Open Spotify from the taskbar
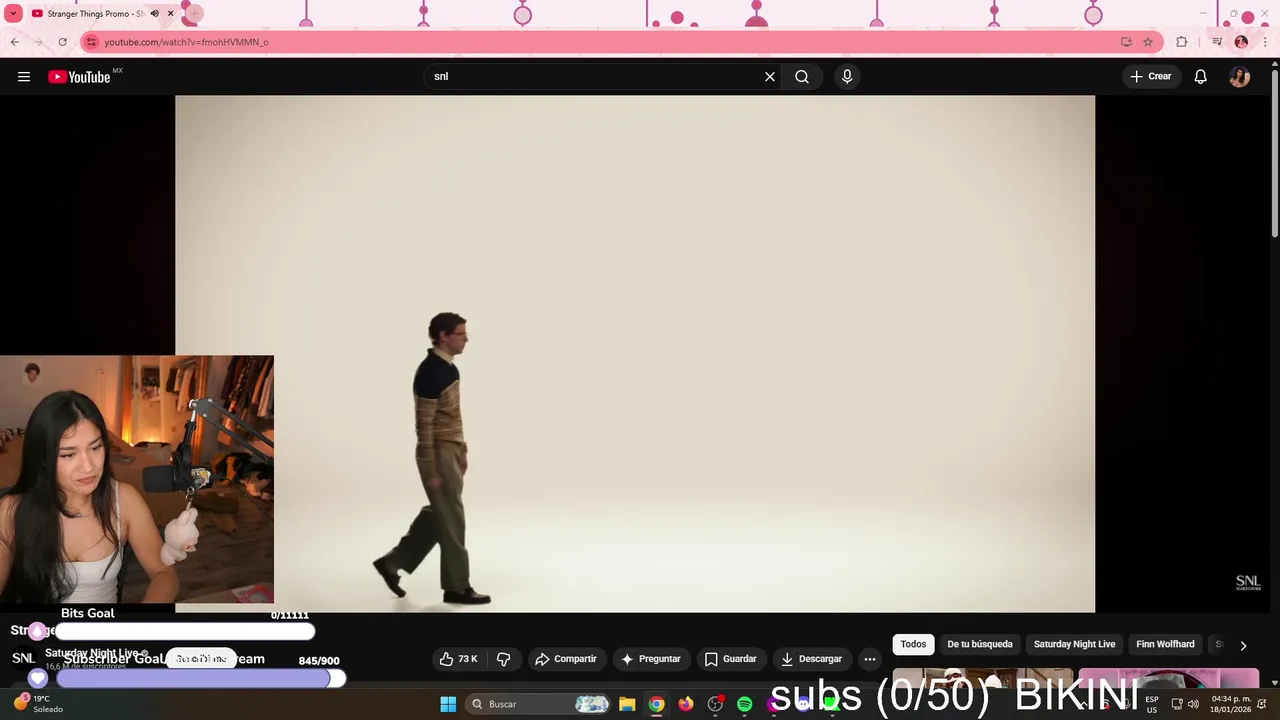This screenshot has width=1280, height=720. (744, 704)
